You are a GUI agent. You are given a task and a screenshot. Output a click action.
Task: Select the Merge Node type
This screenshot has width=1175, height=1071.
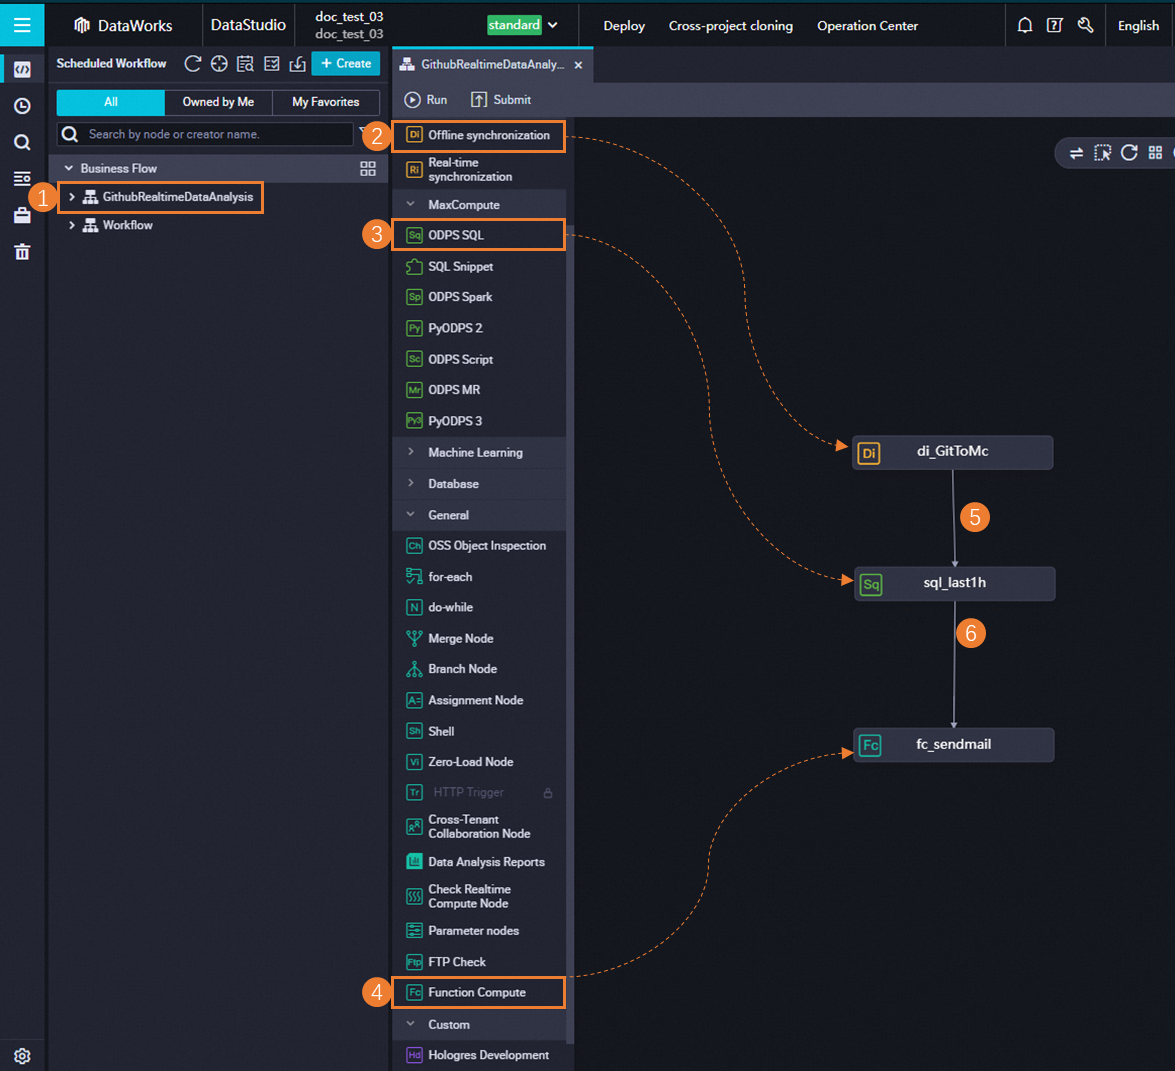(x=479, y=639)
